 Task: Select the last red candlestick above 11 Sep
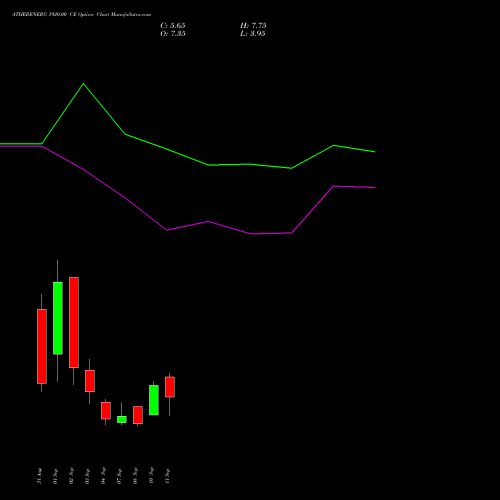[170, 387]
